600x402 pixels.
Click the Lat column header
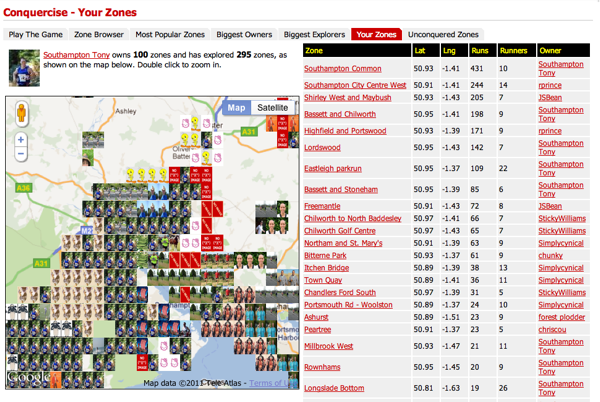click(426, 50)
